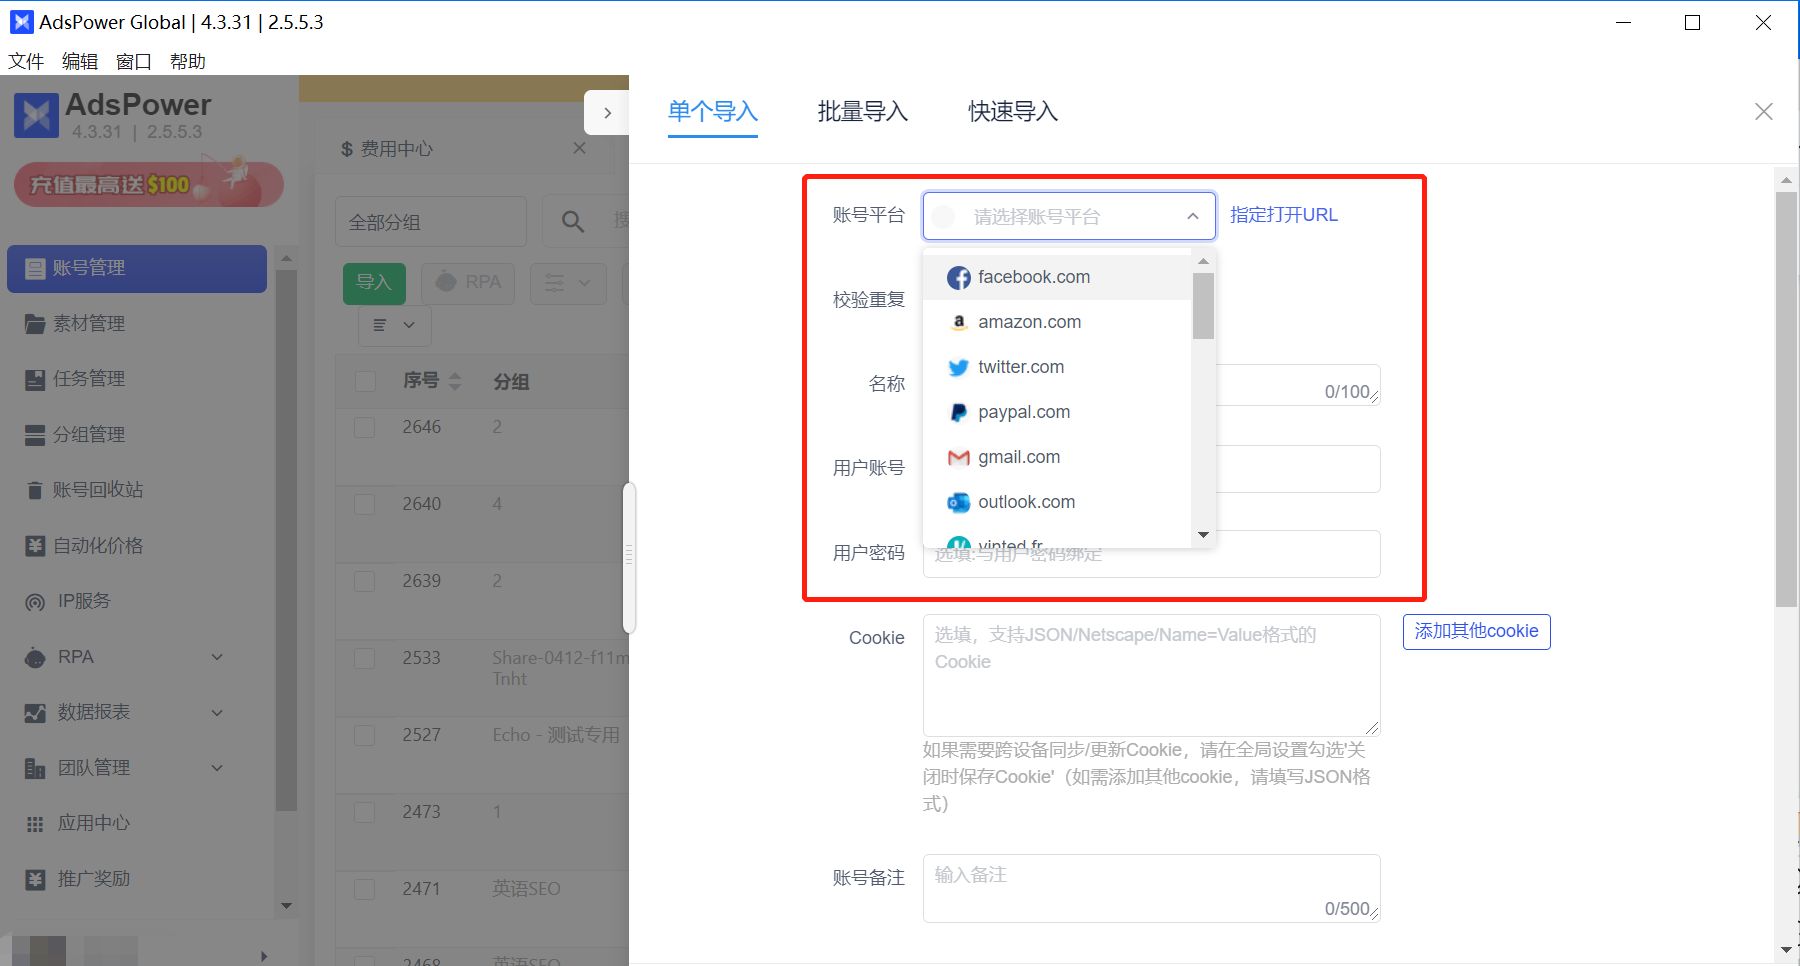Check the row 2639 checkbox
Viewport: 1800px width, 966px height.
[365, 581]
